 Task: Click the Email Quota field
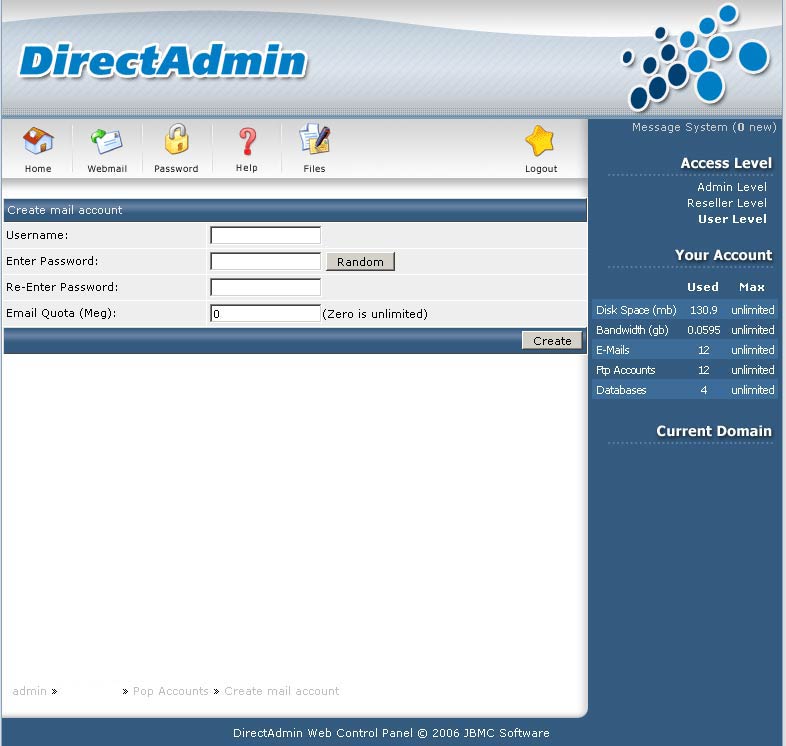pyautogui.click(x=265, y=314)
